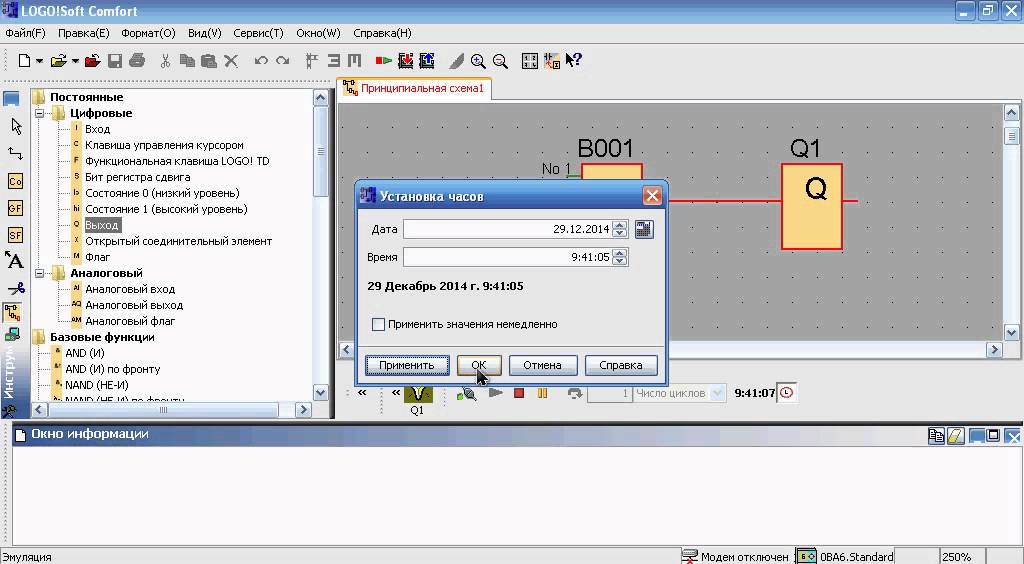Pause the simulation
The height and width of the screenshot is (564, 1024).
pyautogui.click(x=542, y=393)
